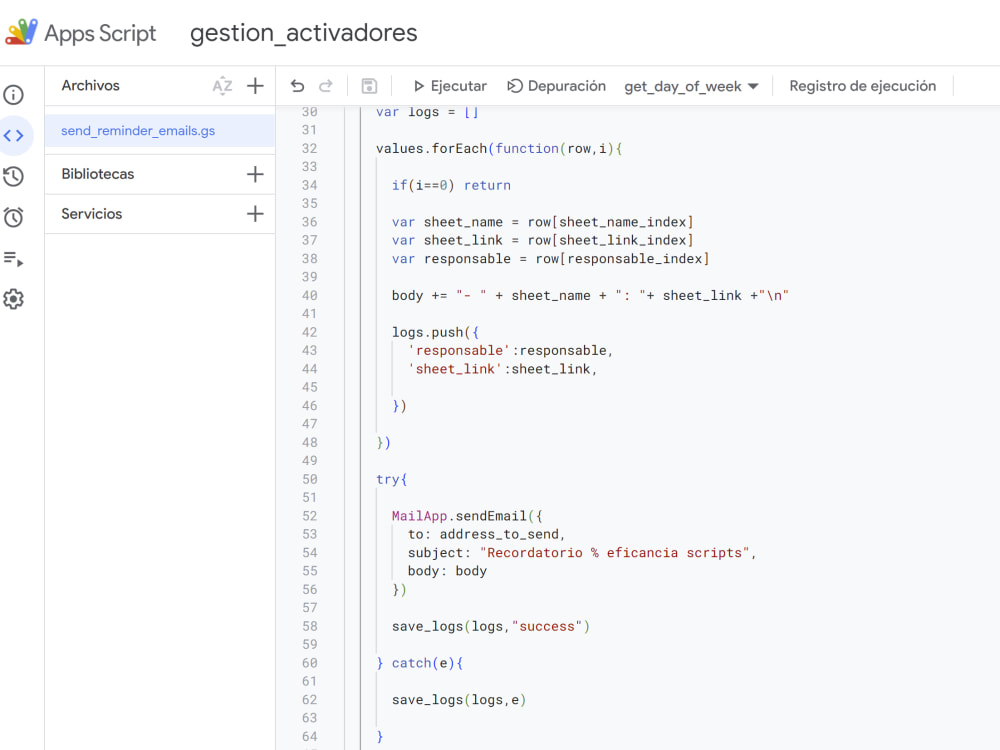
Task: Run the script with Ejecutar
Action: point(450,86)
